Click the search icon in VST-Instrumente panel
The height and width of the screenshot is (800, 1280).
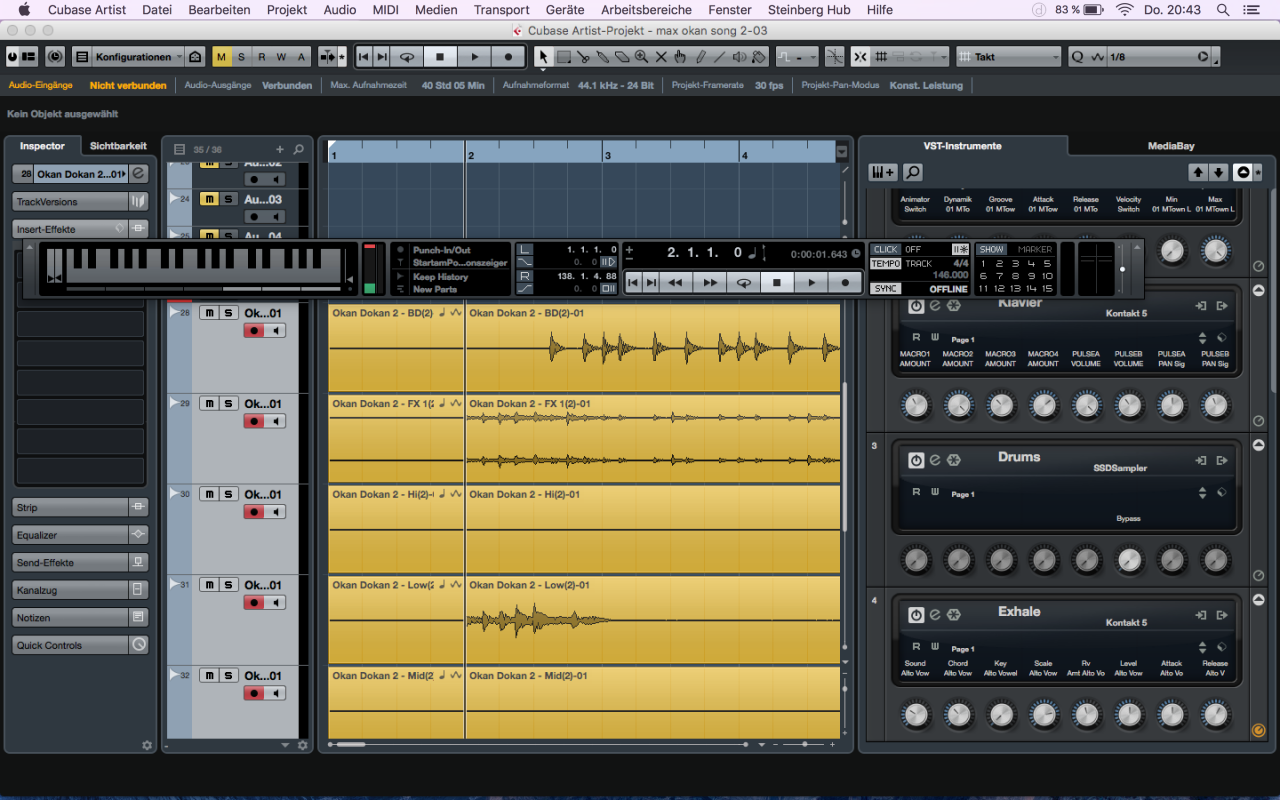(912, 172)
